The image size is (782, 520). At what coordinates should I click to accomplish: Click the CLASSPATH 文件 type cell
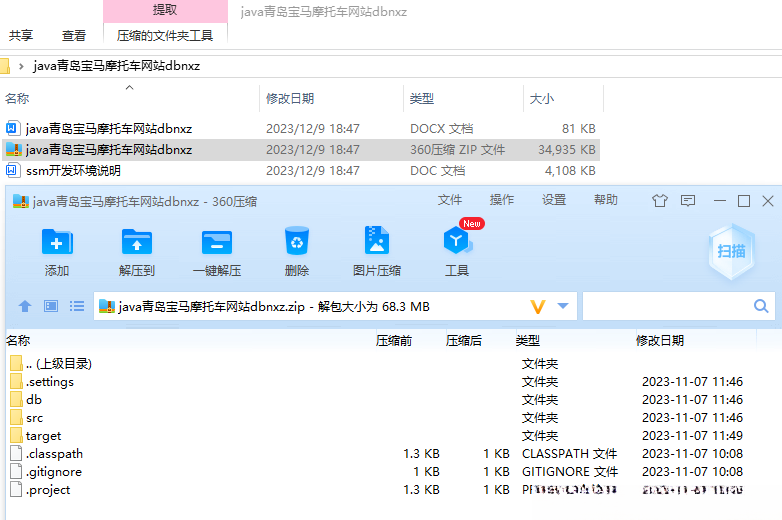(x=570, y=454)
